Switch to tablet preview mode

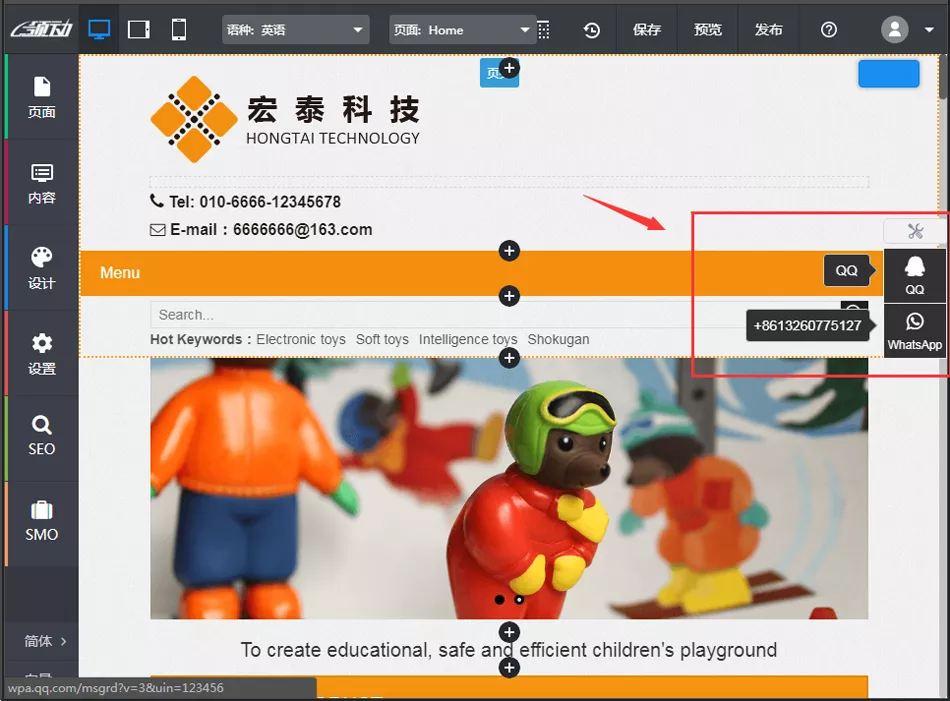pyautogui.click(x=139, y=30)
